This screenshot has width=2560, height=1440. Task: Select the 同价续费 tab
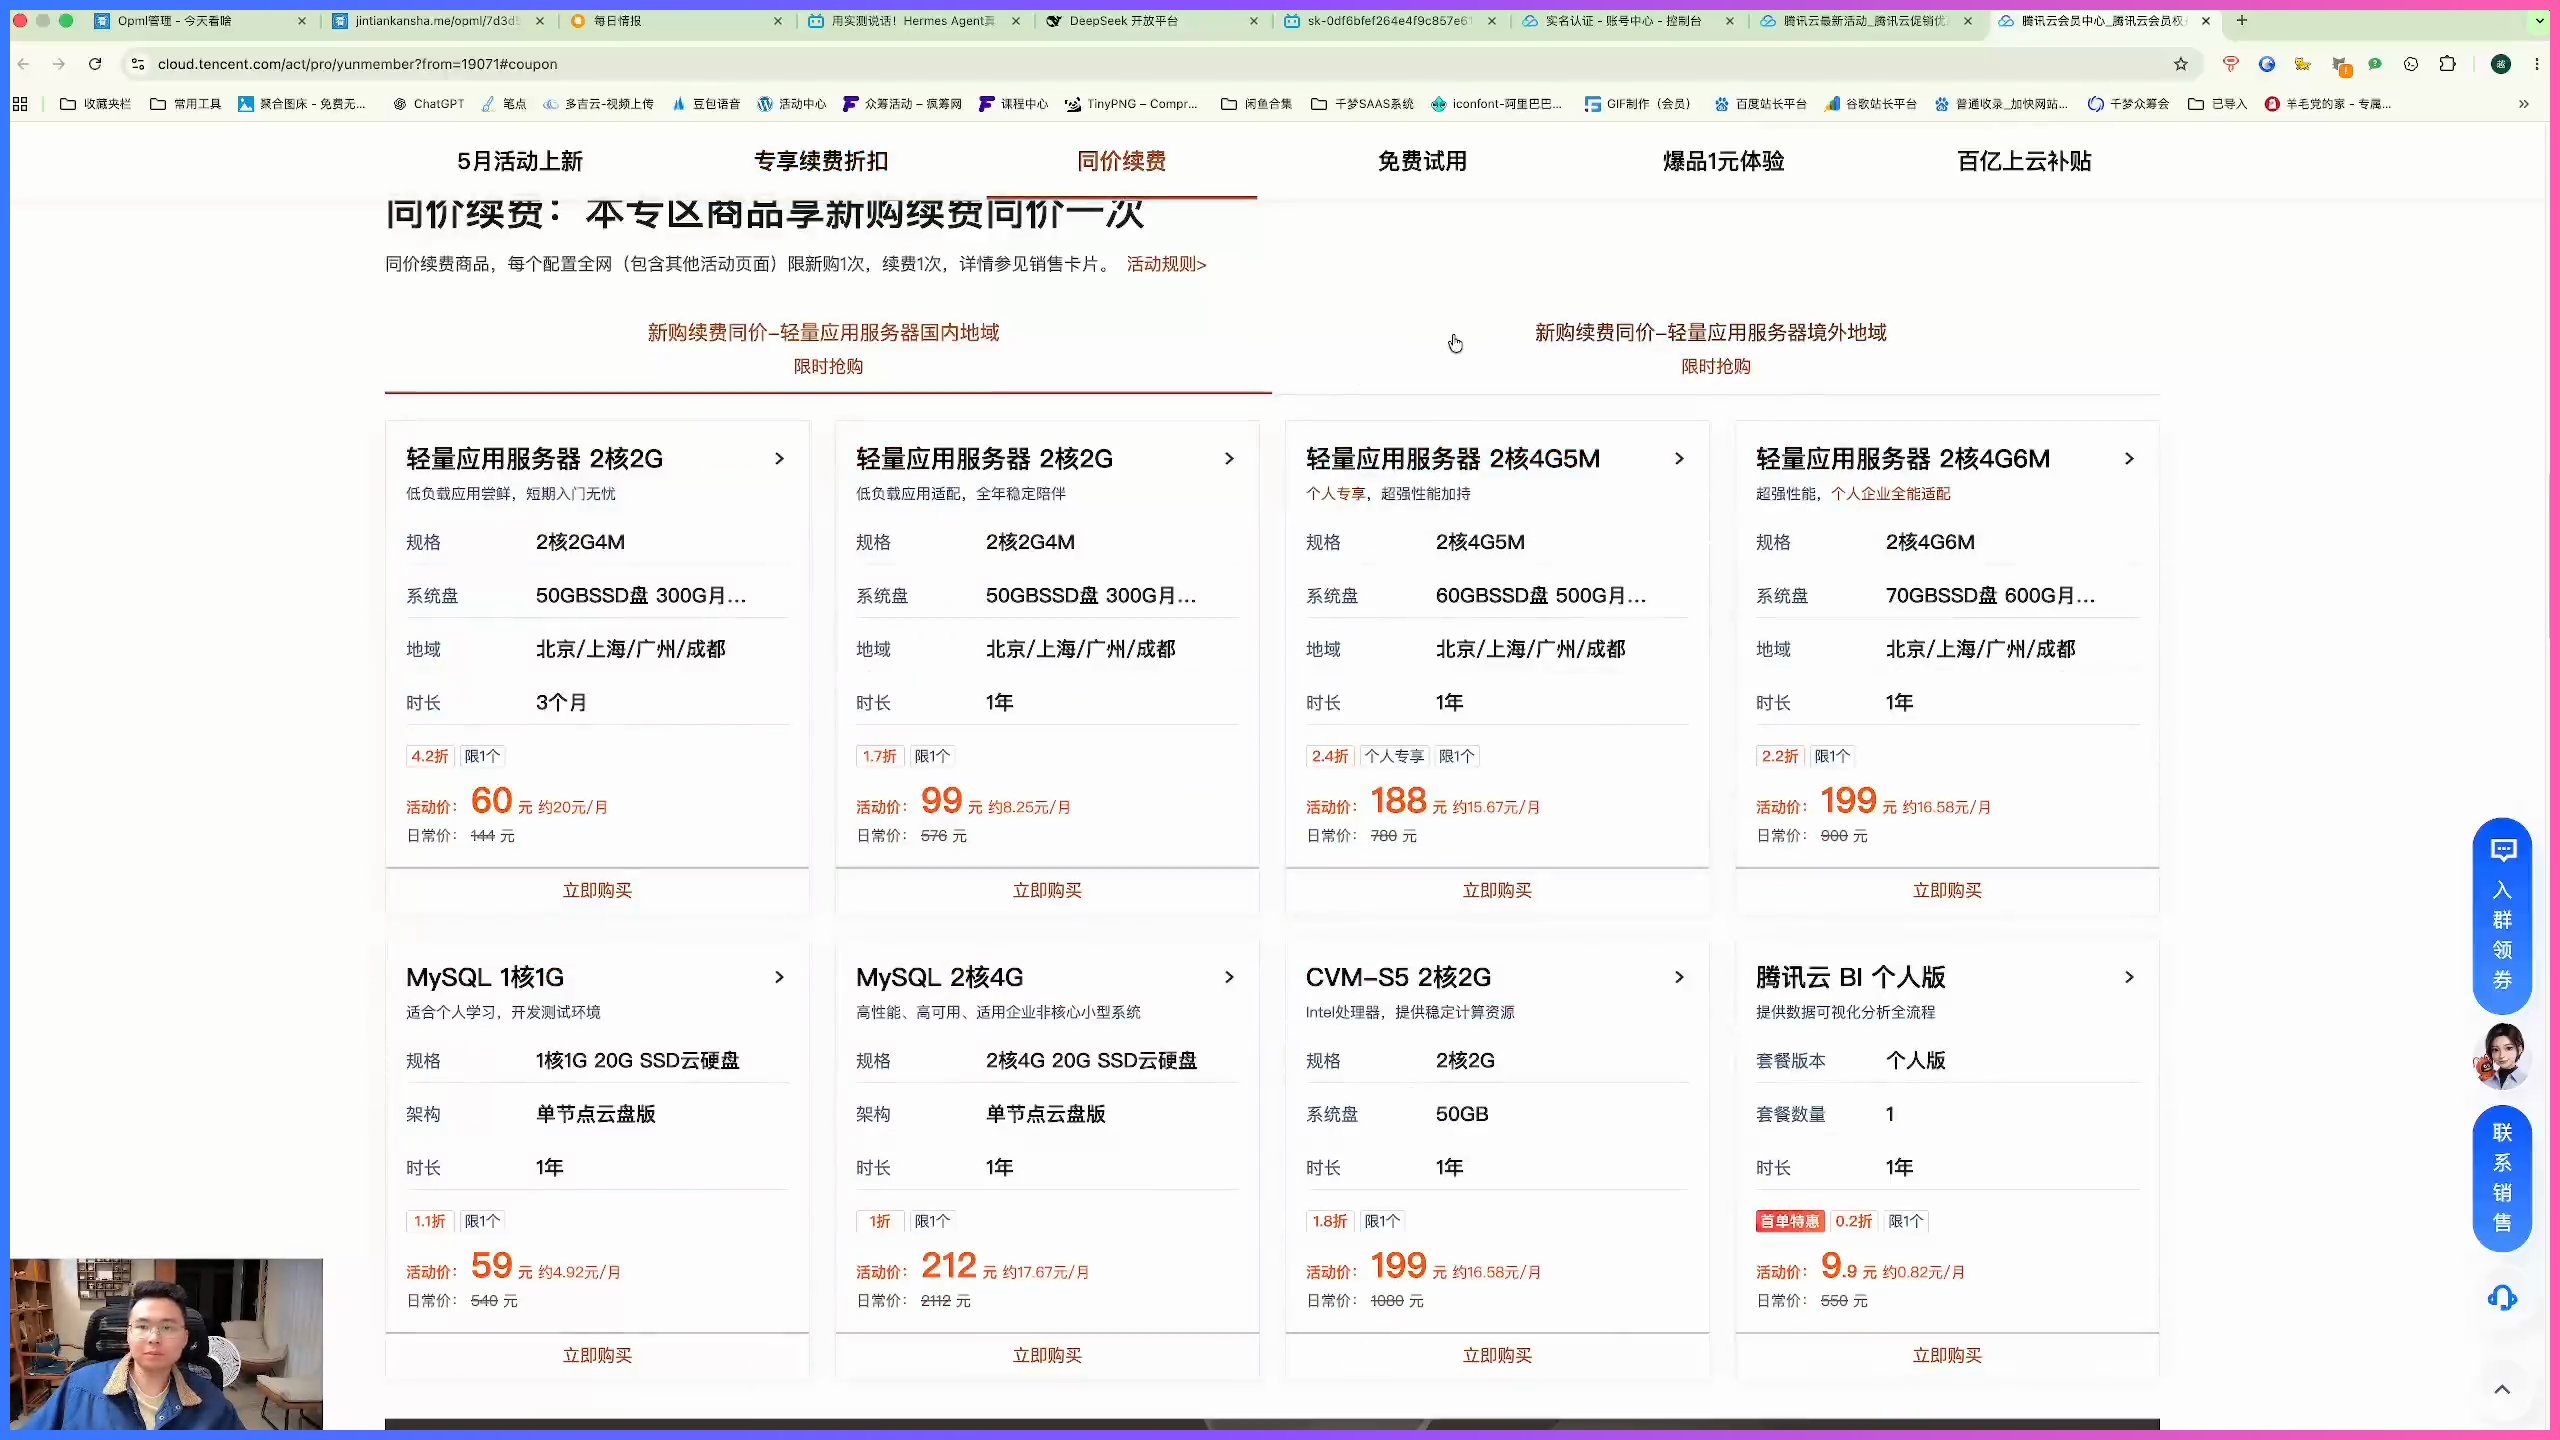tap(1122, 161)
